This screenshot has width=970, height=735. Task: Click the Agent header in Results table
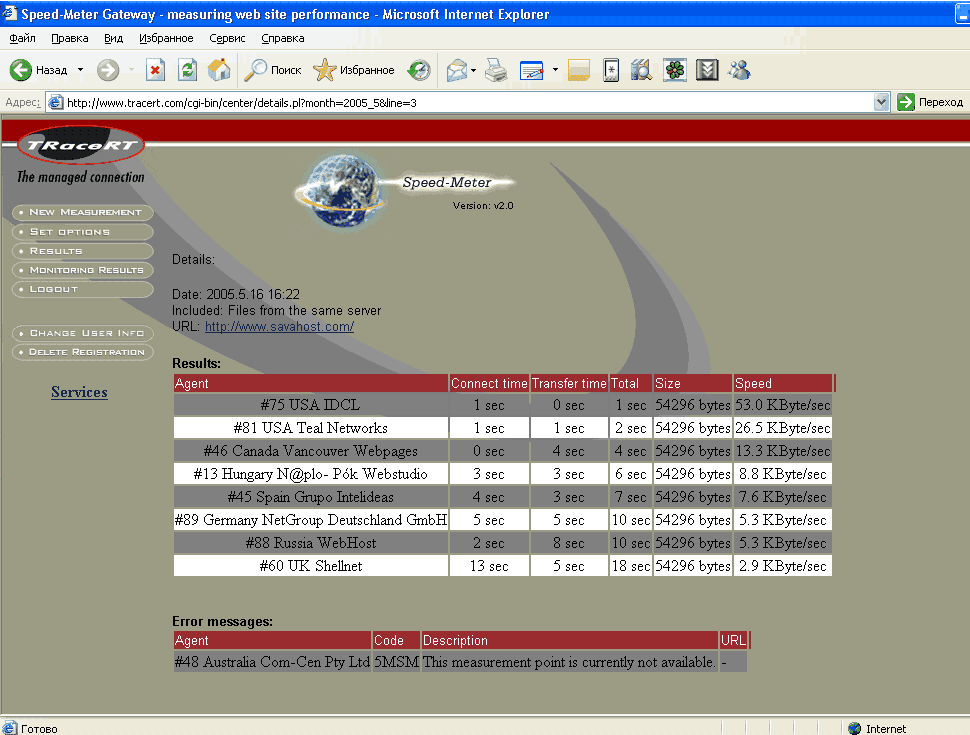click(x=311, y=383)
